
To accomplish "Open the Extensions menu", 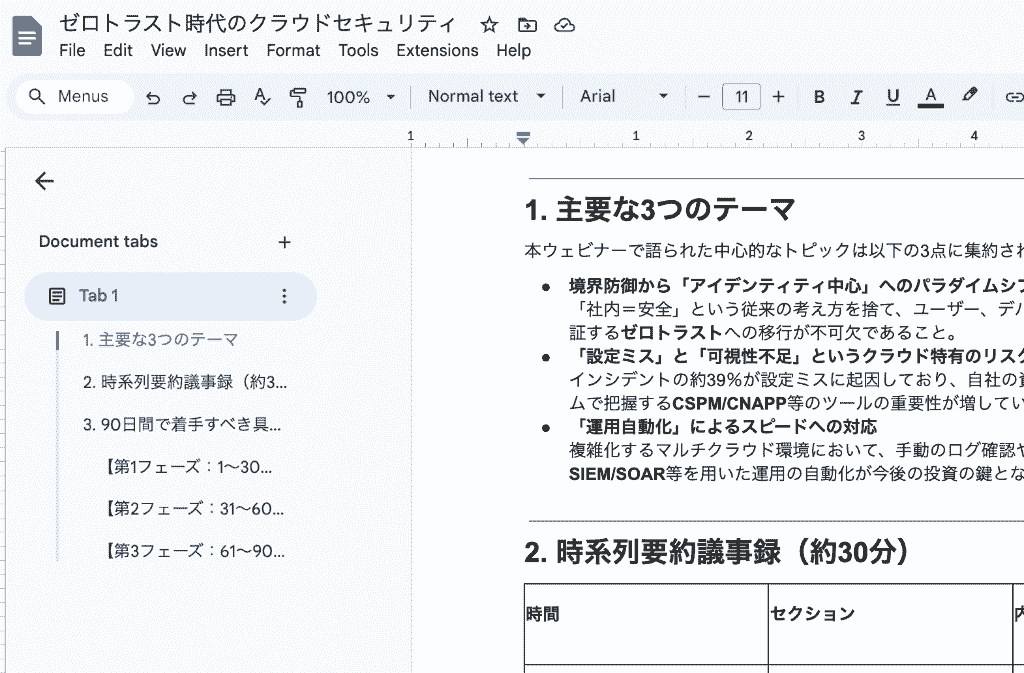I will click(x=437, y=50).
